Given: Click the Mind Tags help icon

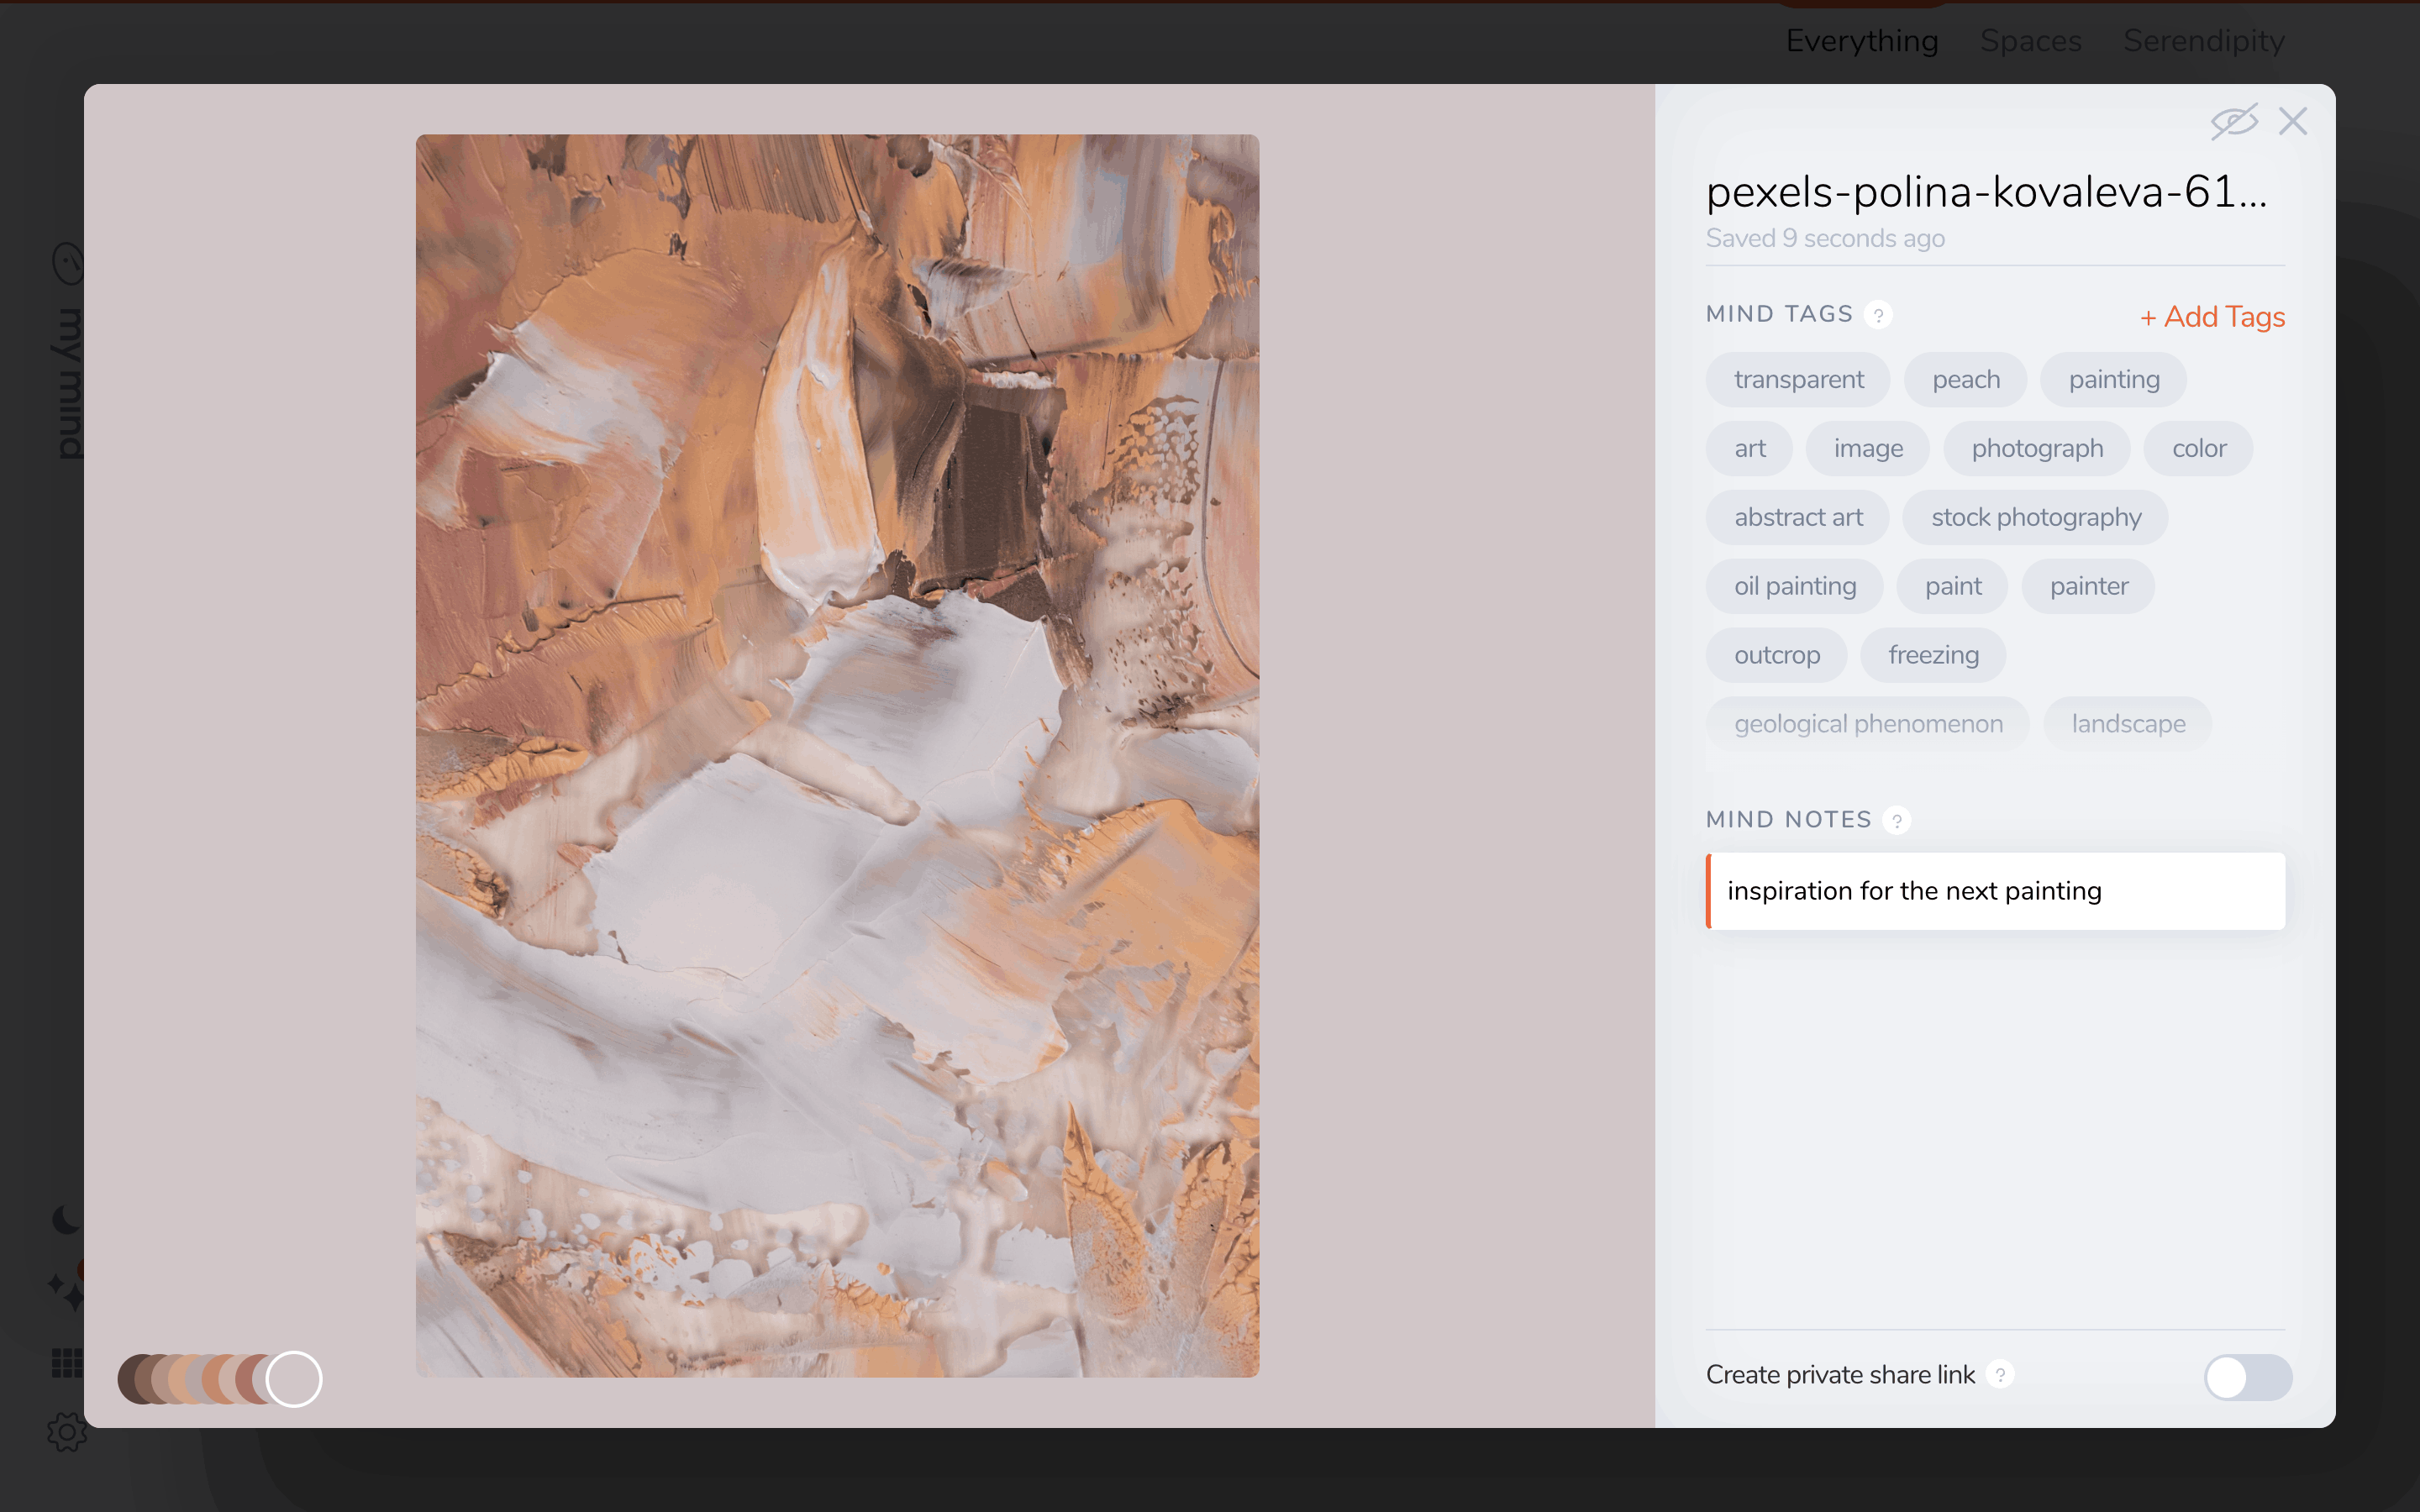Looking at the screenshot, I should 1878,316.
